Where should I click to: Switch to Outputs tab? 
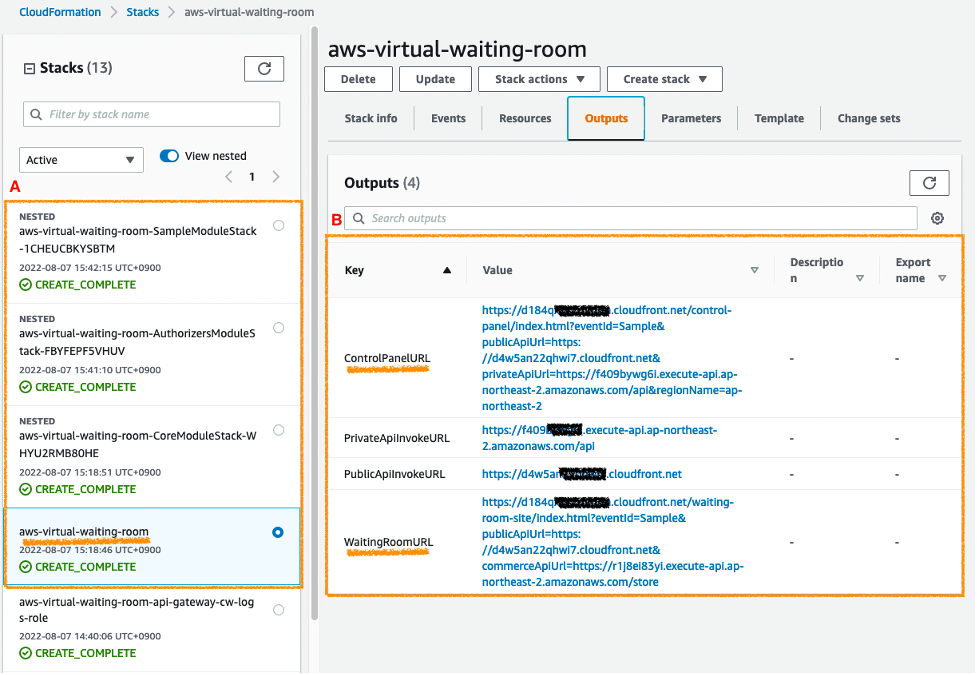[x=606, y=118]
